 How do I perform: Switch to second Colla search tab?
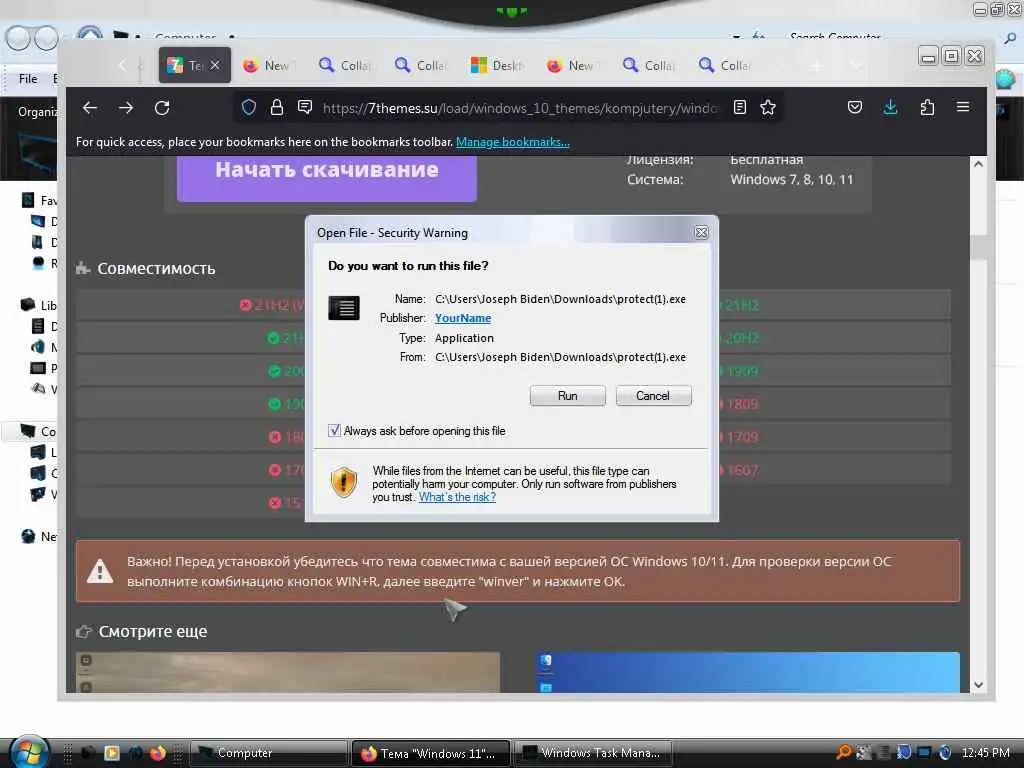[421, 65]
